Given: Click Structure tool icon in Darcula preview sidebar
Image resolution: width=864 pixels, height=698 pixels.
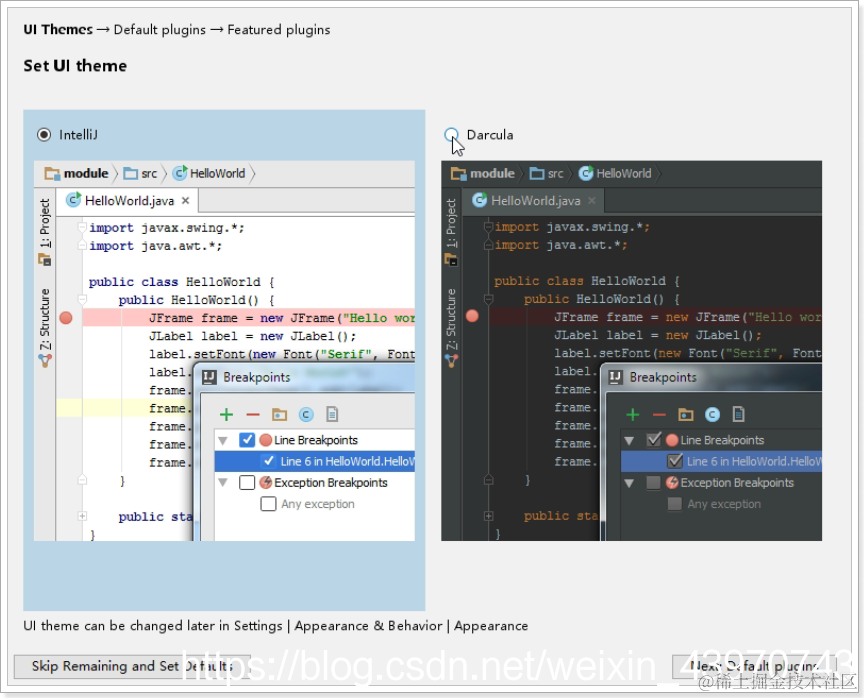Looking at the screenshot, I should click(451, 361).
